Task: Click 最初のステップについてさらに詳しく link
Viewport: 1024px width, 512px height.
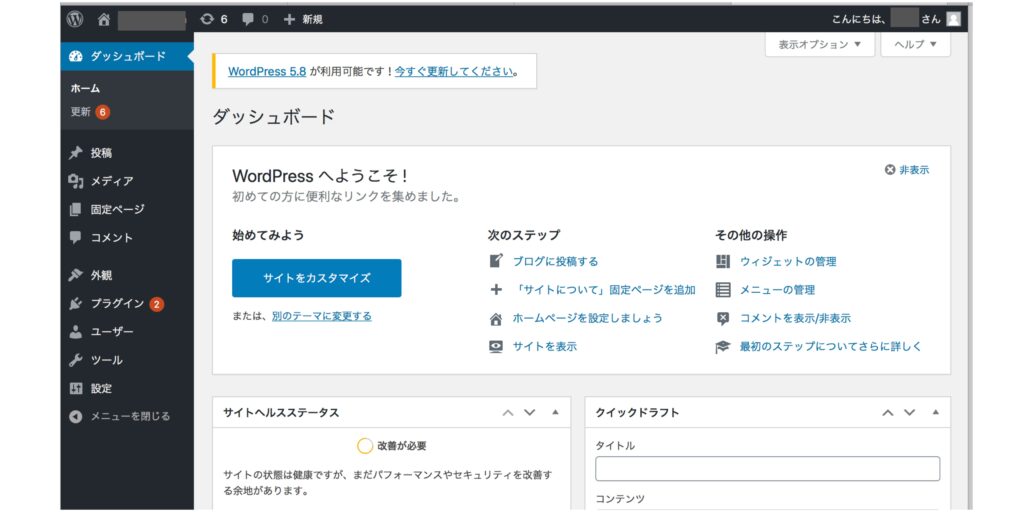Action: tap(831, 347)
